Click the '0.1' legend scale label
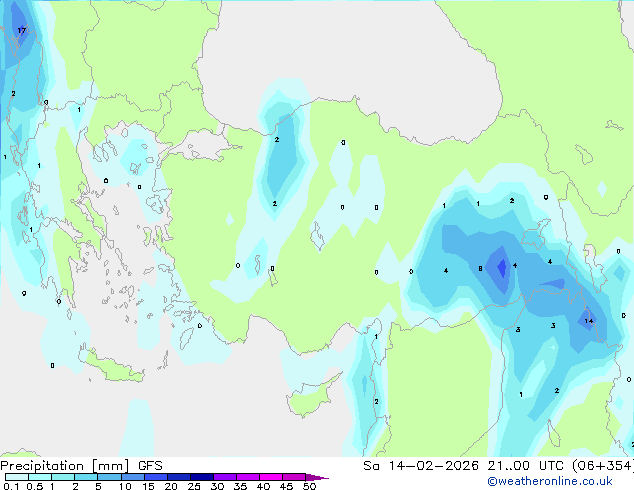Screen dimensions: 634x490 coord(11,486)
